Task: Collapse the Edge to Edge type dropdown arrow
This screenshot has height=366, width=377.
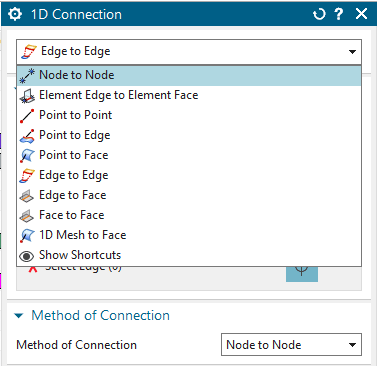Action: (x=352, y=52)
